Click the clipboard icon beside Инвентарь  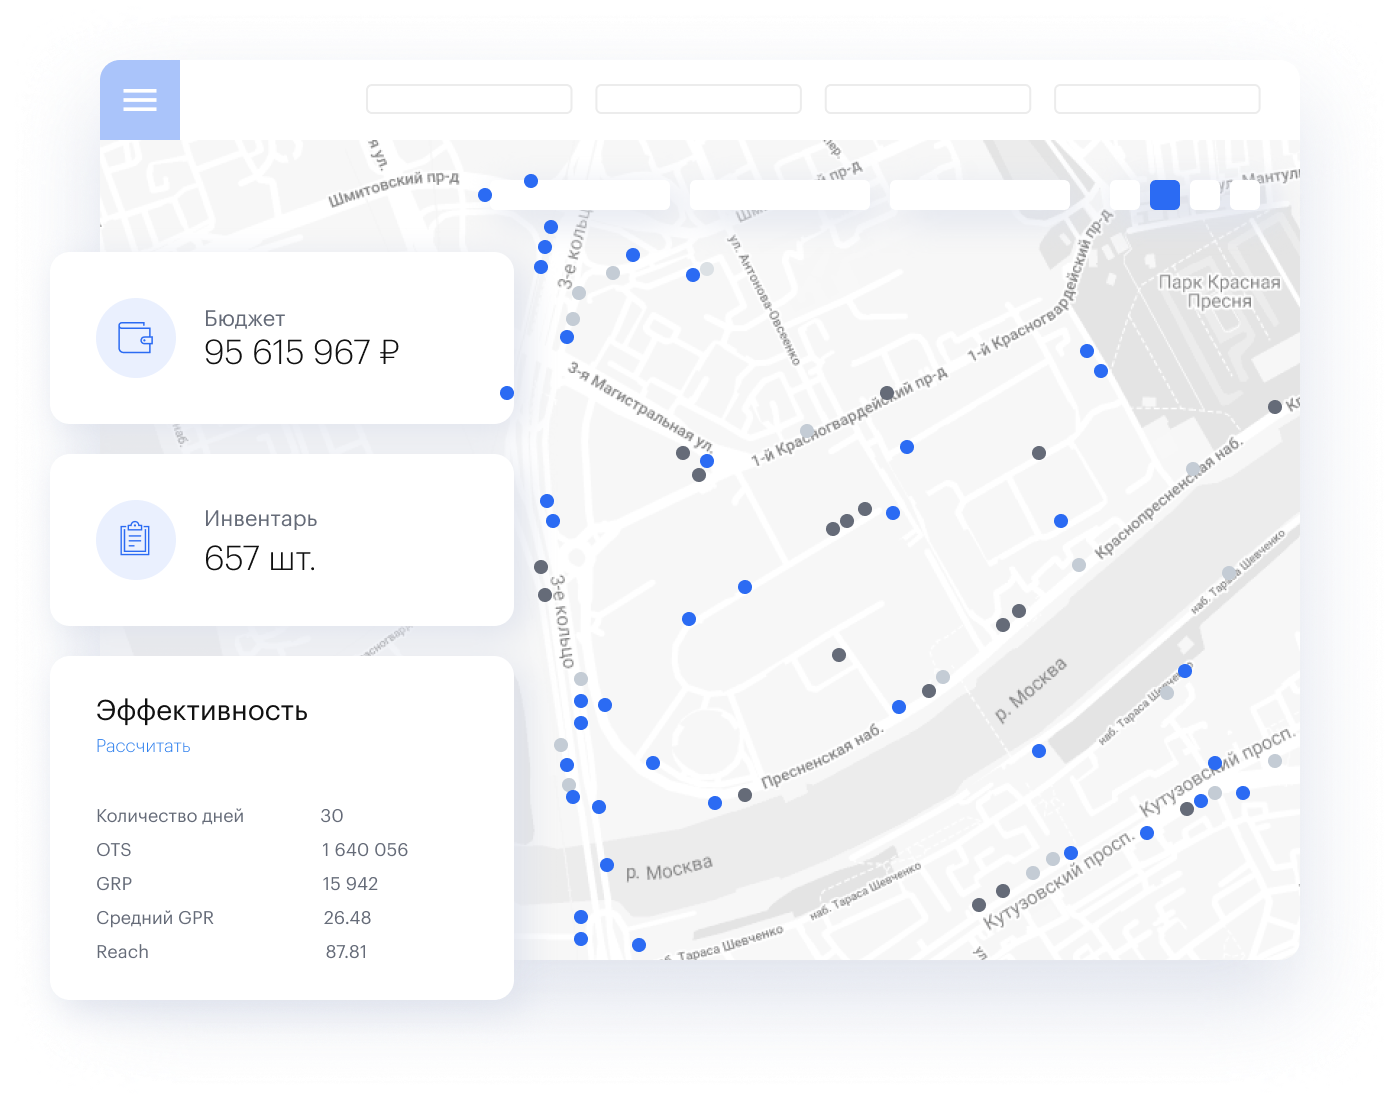[135, 540]
